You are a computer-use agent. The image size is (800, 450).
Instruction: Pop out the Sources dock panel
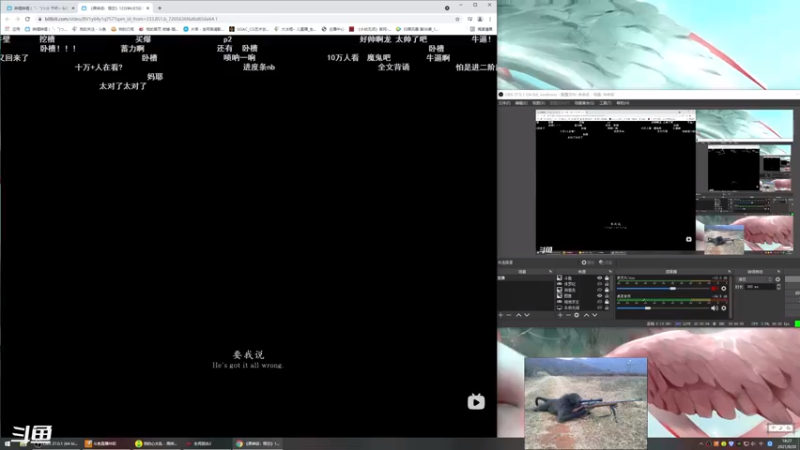[610, 271]
